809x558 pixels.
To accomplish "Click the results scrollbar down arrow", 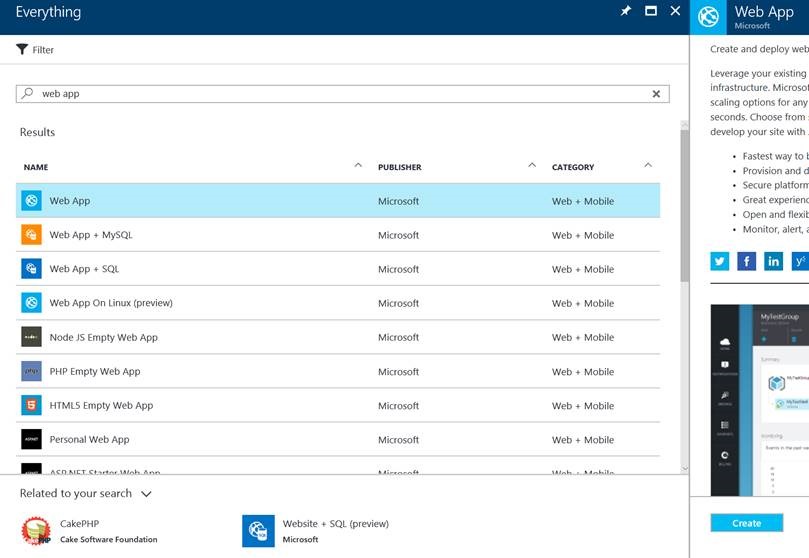I will [x=685, y=468].
